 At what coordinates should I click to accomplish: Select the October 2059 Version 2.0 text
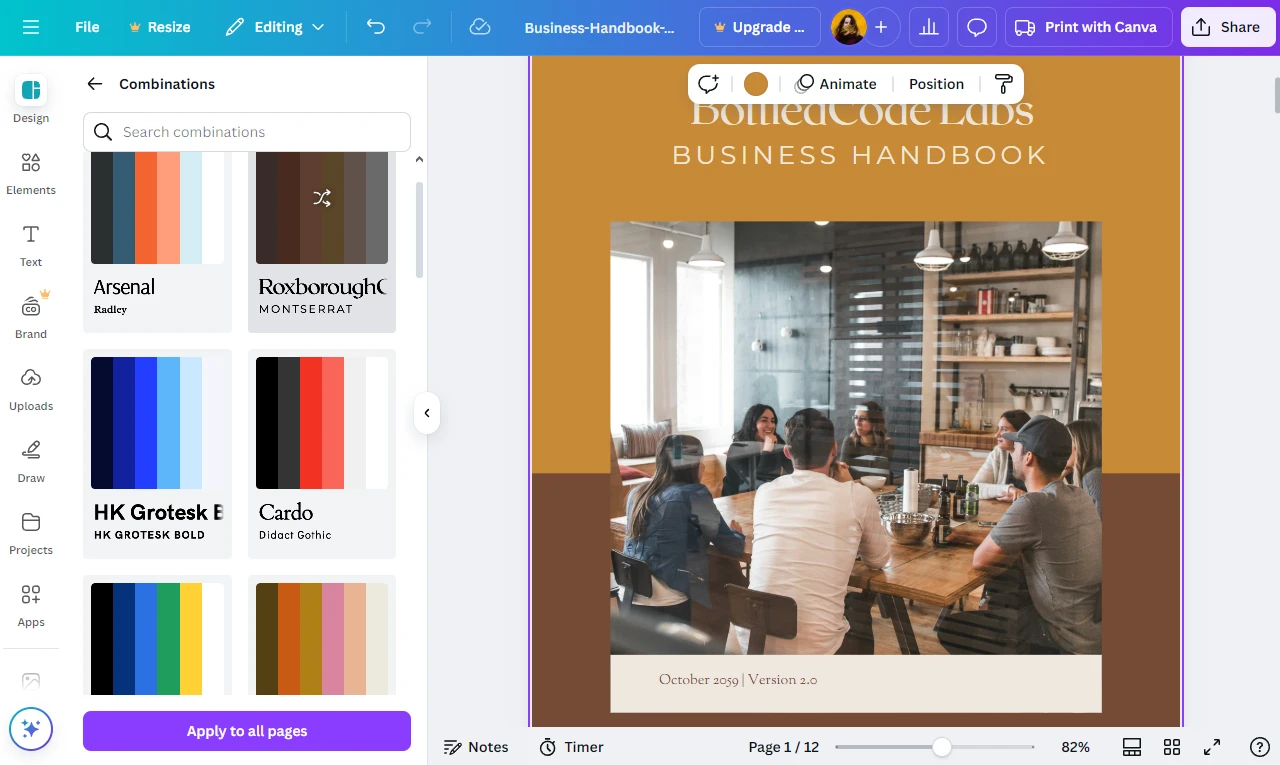pos(738,680)
